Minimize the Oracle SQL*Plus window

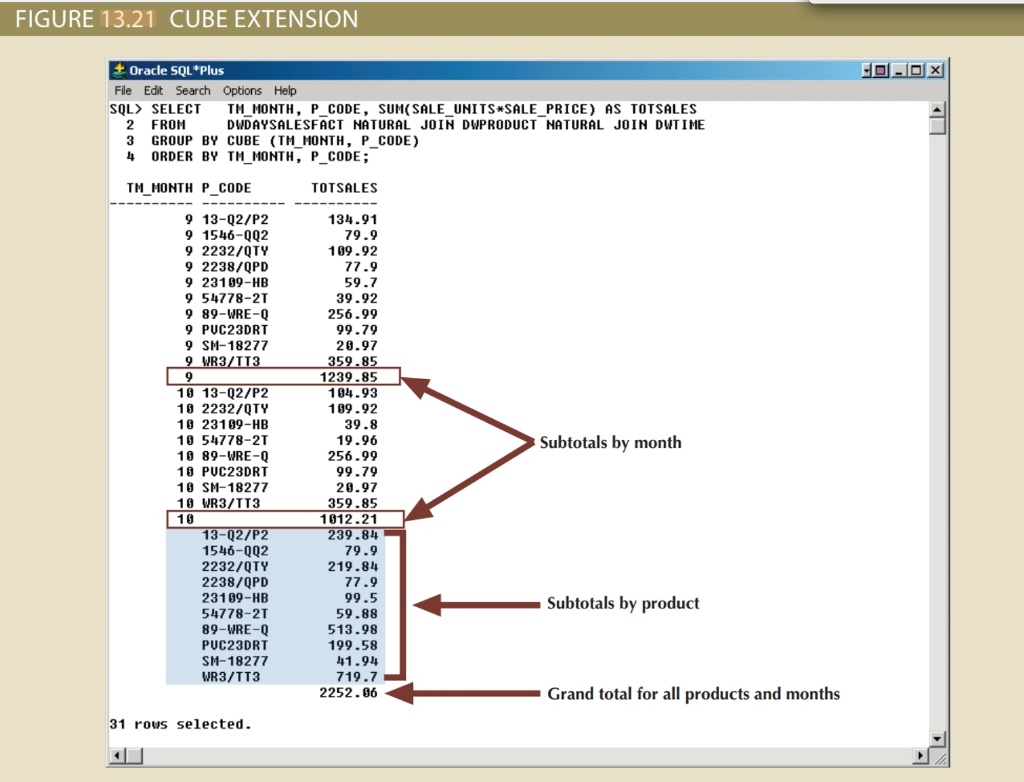898,70
